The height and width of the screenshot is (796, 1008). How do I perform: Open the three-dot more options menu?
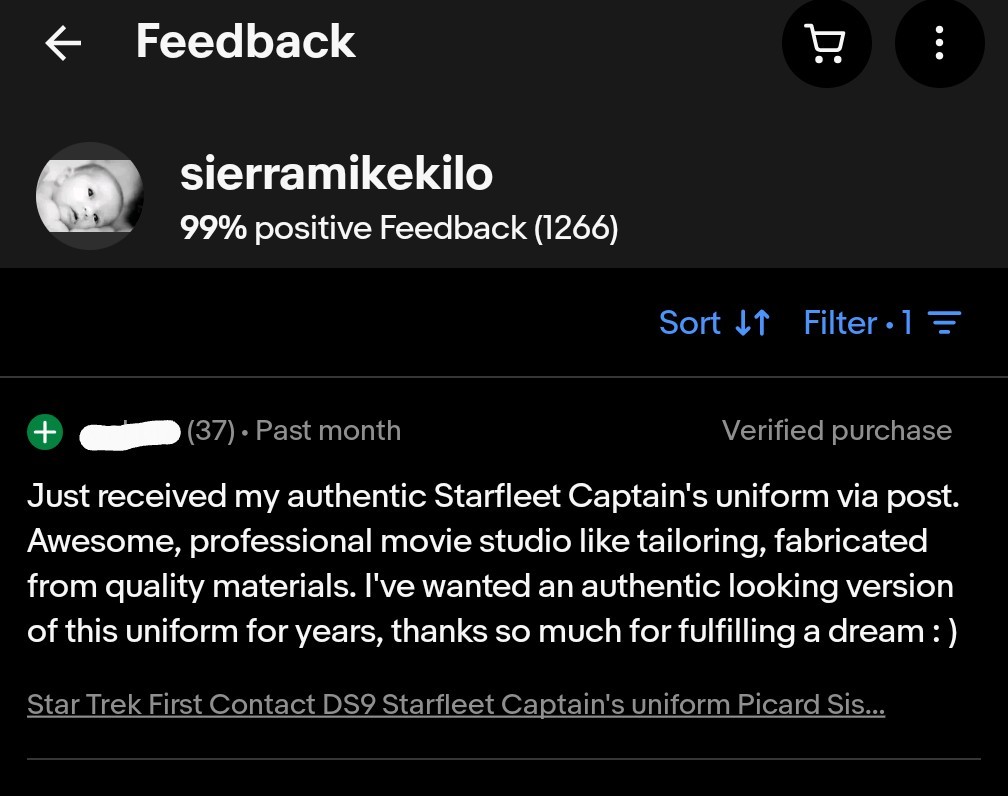[939, 43]
